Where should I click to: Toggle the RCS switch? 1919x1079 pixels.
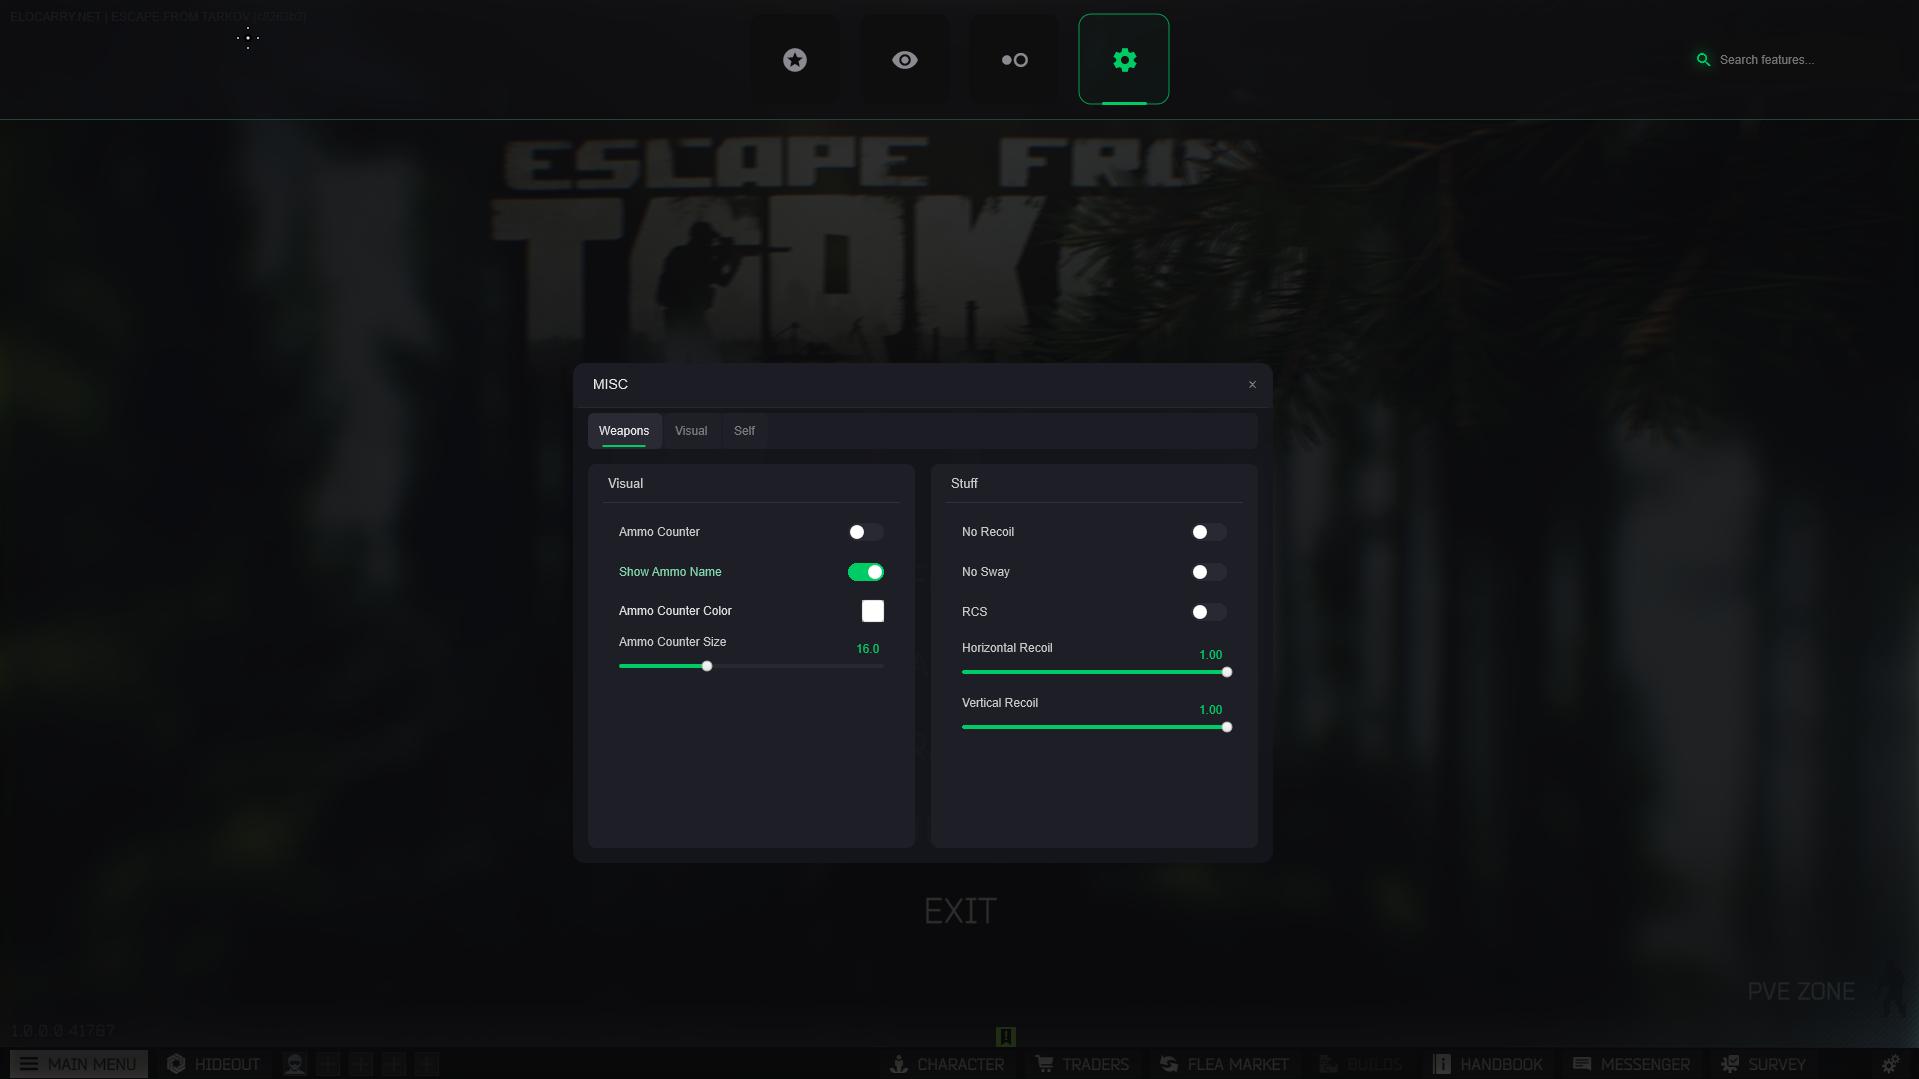(x=1208, y=612)
